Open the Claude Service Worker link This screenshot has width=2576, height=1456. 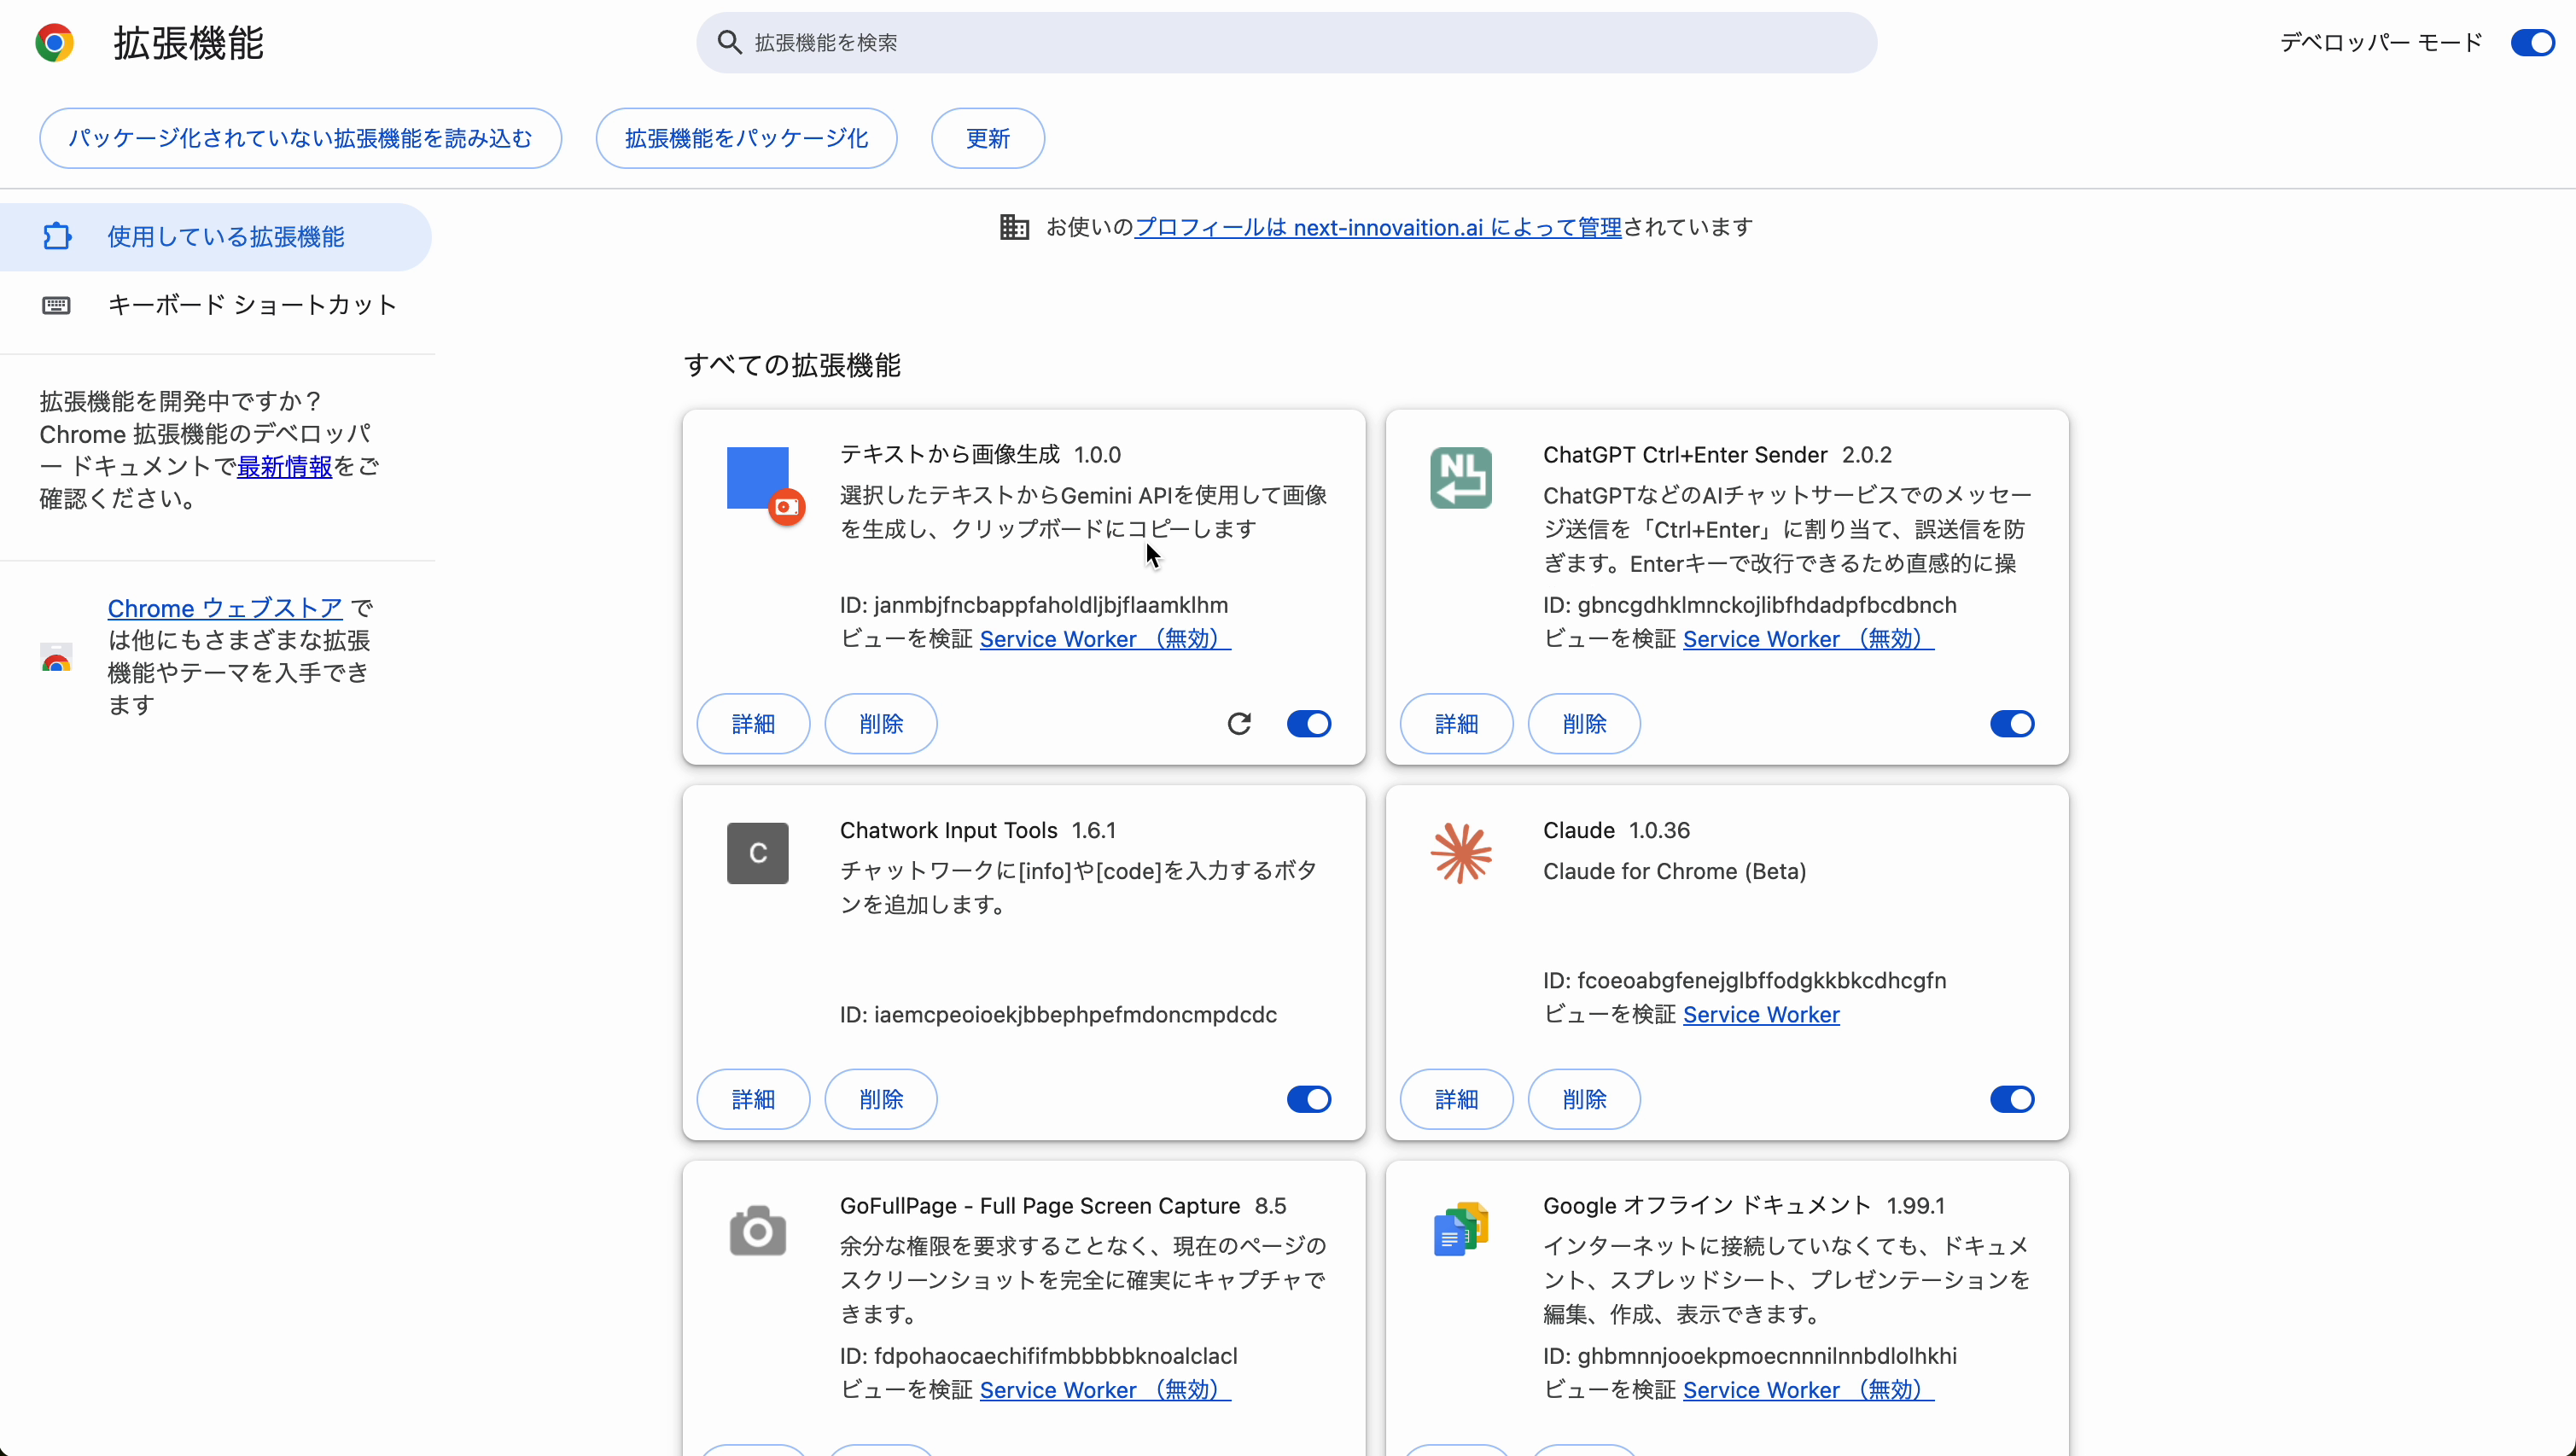point(1761,1014)
